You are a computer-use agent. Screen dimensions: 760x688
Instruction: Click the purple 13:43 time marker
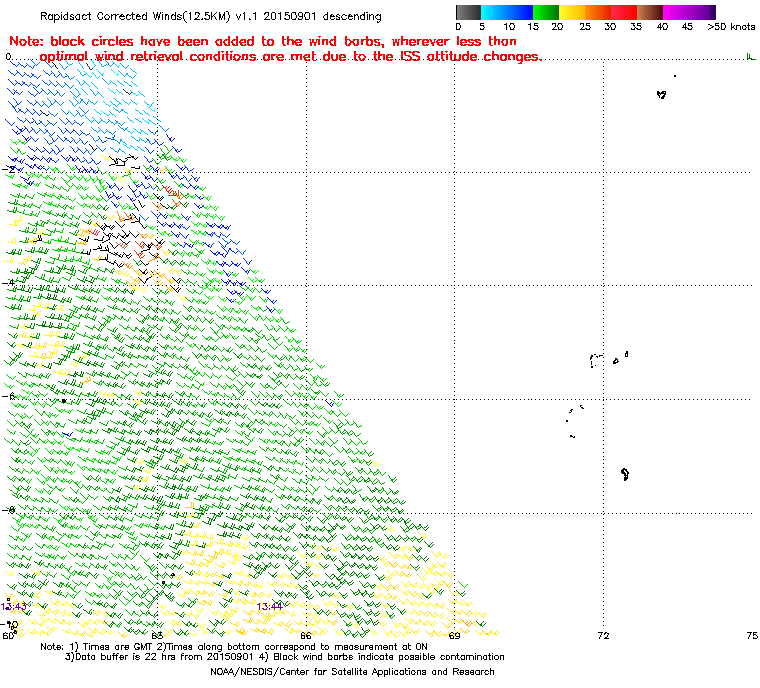click(x=14, y=606)
